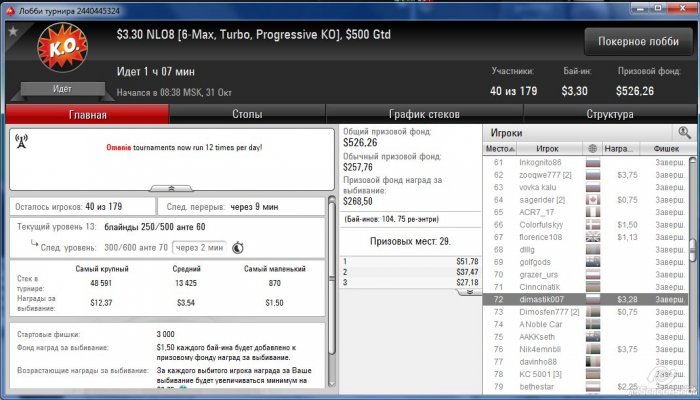Screen dimensions: 700x400
Task: Click regular prize pool amount $257,76
Action: tap(358, 167)
